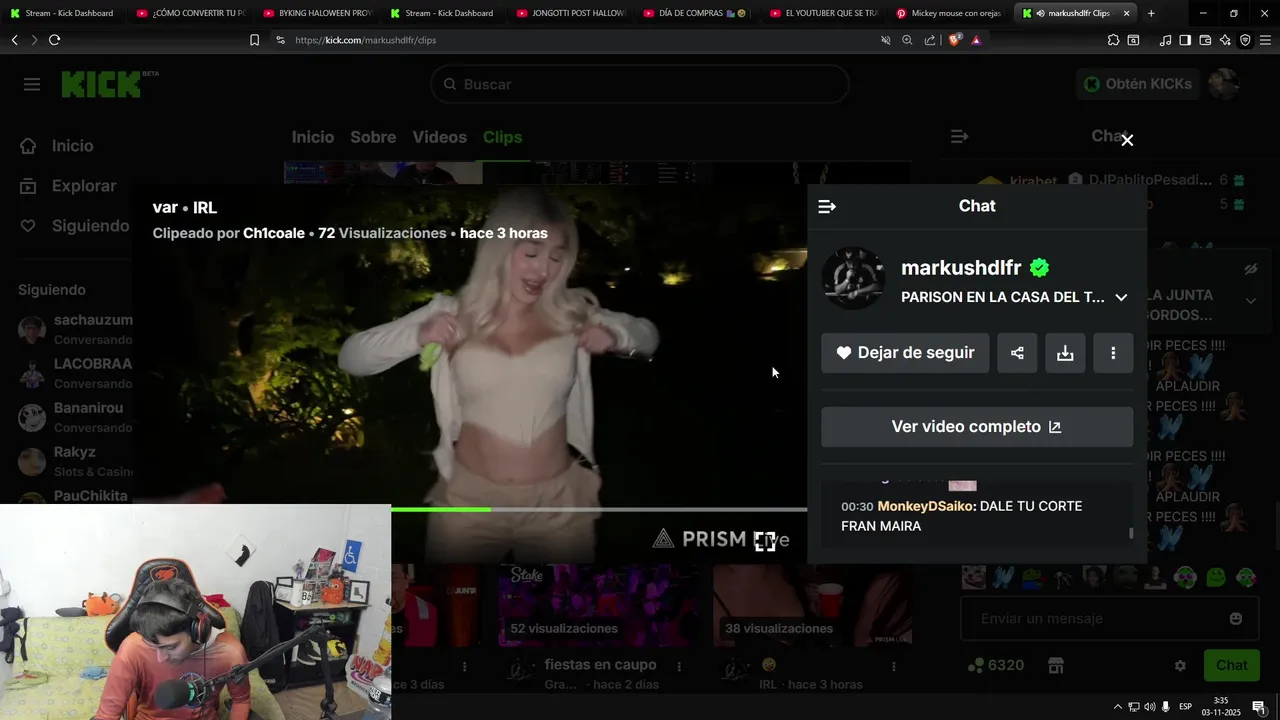Click the site settings icon left of the URL
The width and height of the screenshot is (1280, 720).
tap(280, 40)
